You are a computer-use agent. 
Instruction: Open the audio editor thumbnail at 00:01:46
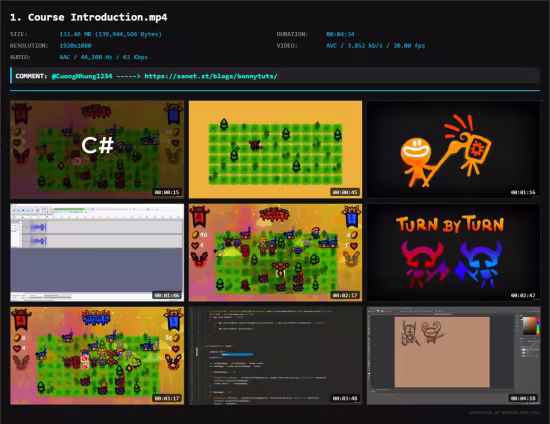[x=97, y=253]
